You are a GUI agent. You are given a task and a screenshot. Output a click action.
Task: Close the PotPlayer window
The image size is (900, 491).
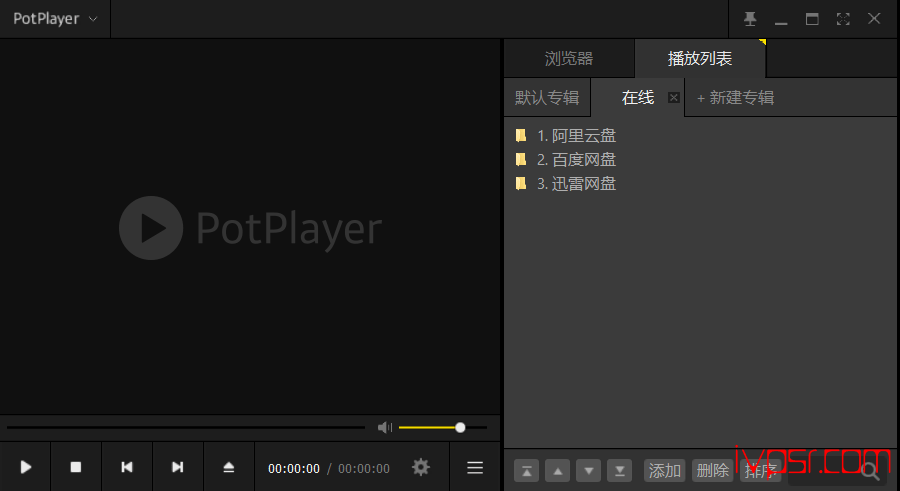874,19
